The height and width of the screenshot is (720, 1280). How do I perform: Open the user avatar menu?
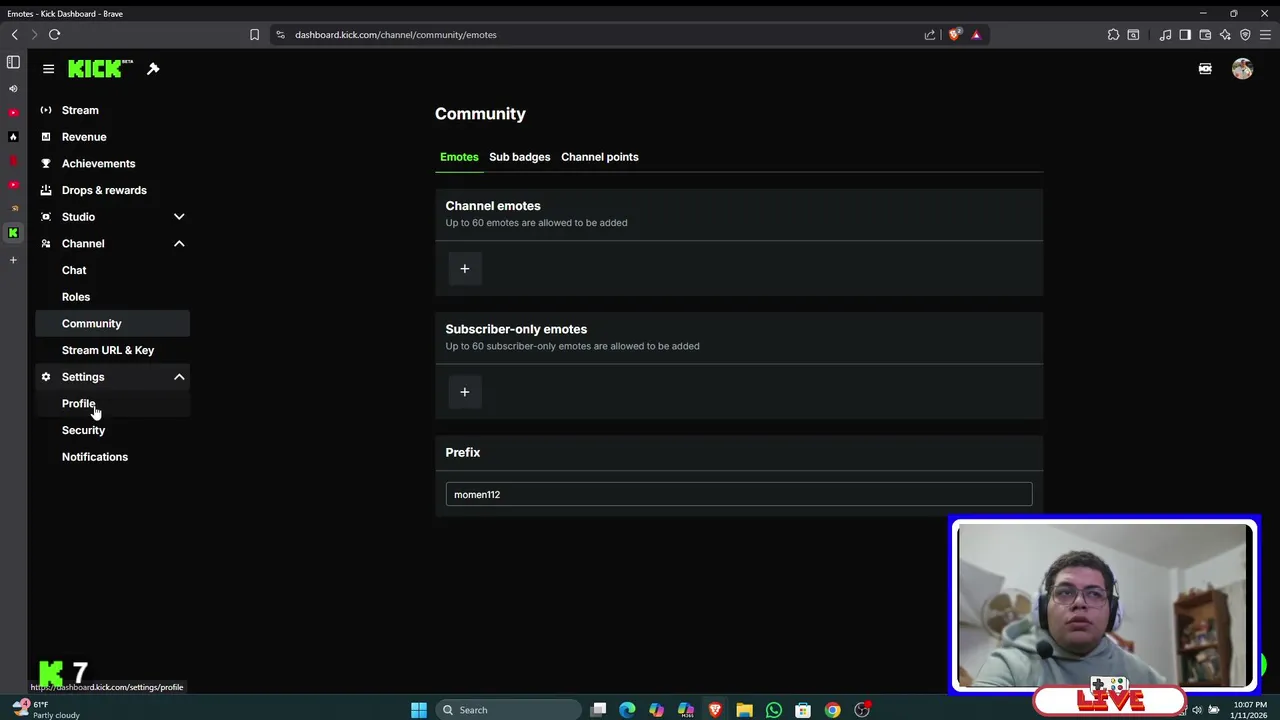[1242, 69]
